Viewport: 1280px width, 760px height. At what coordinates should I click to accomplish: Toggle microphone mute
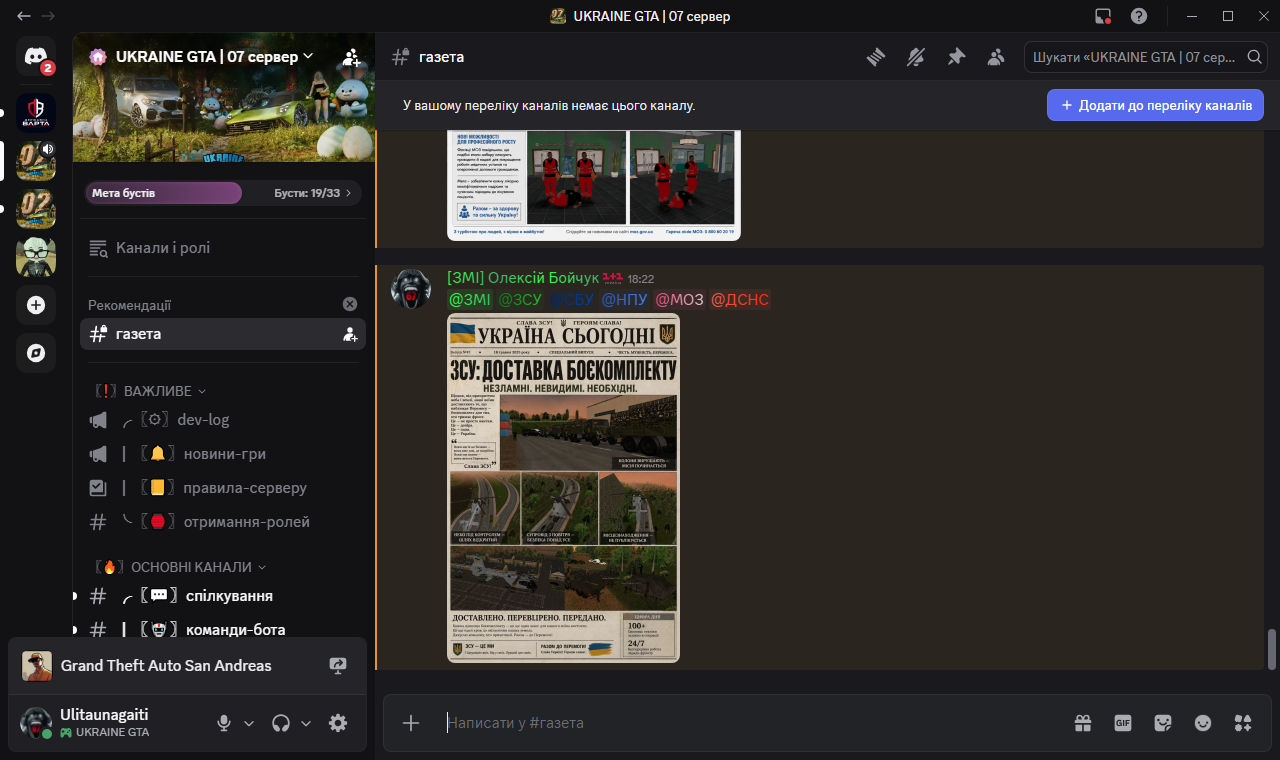[x=225, y=723]
